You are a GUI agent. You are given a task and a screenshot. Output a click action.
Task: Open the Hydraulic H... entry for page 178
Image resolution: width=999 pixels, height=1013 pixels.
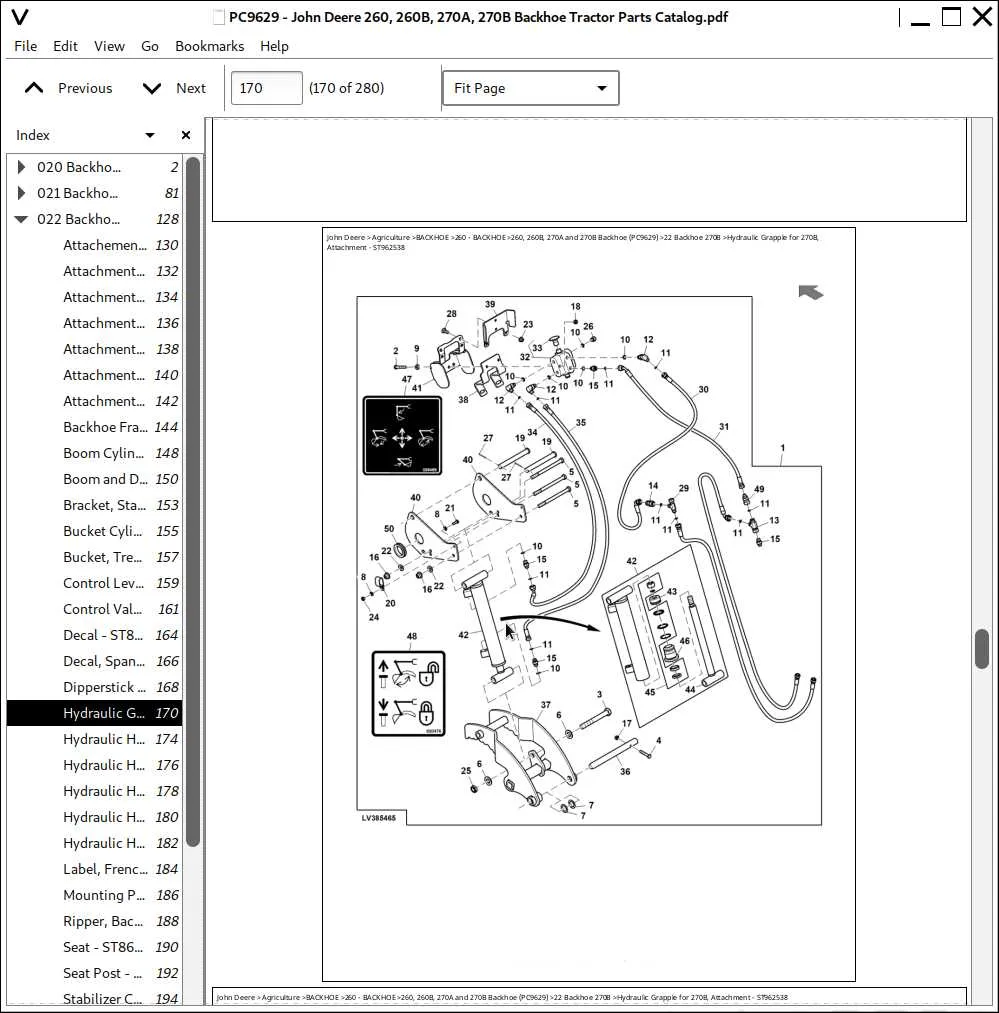click(x=95, y=791)
